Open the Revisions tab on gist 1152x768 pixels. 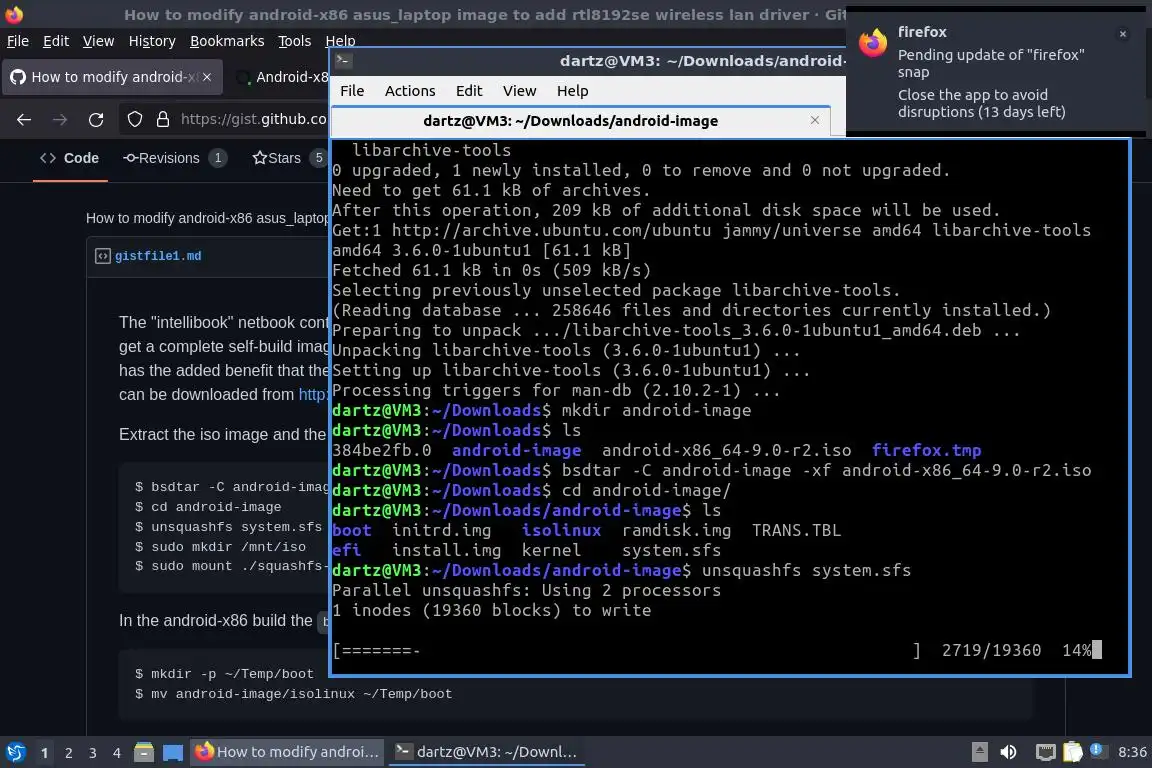pos(176,159)
